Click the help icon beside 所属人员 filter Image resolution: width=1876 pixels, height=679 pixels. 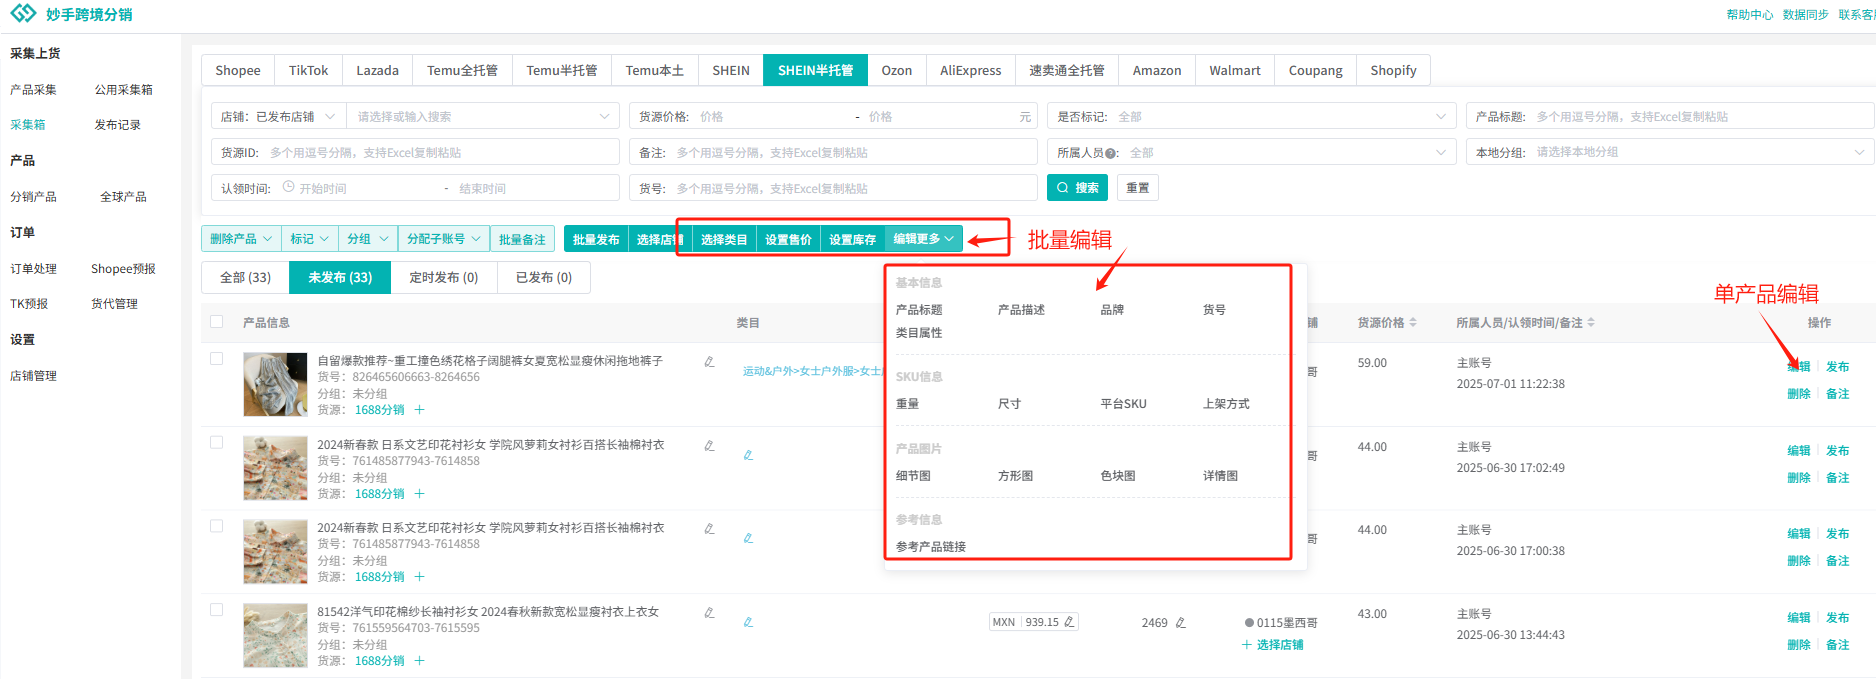point(1111,153)
